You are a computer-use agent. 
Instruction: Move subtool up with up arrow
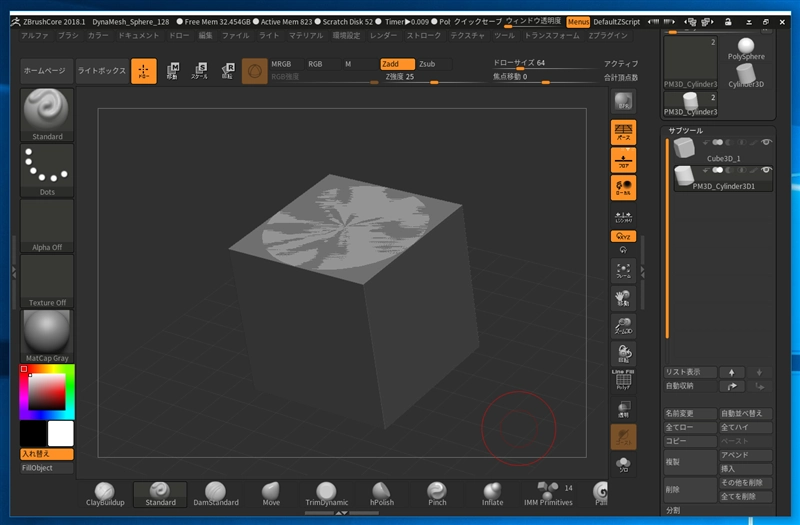coord(732,372)
